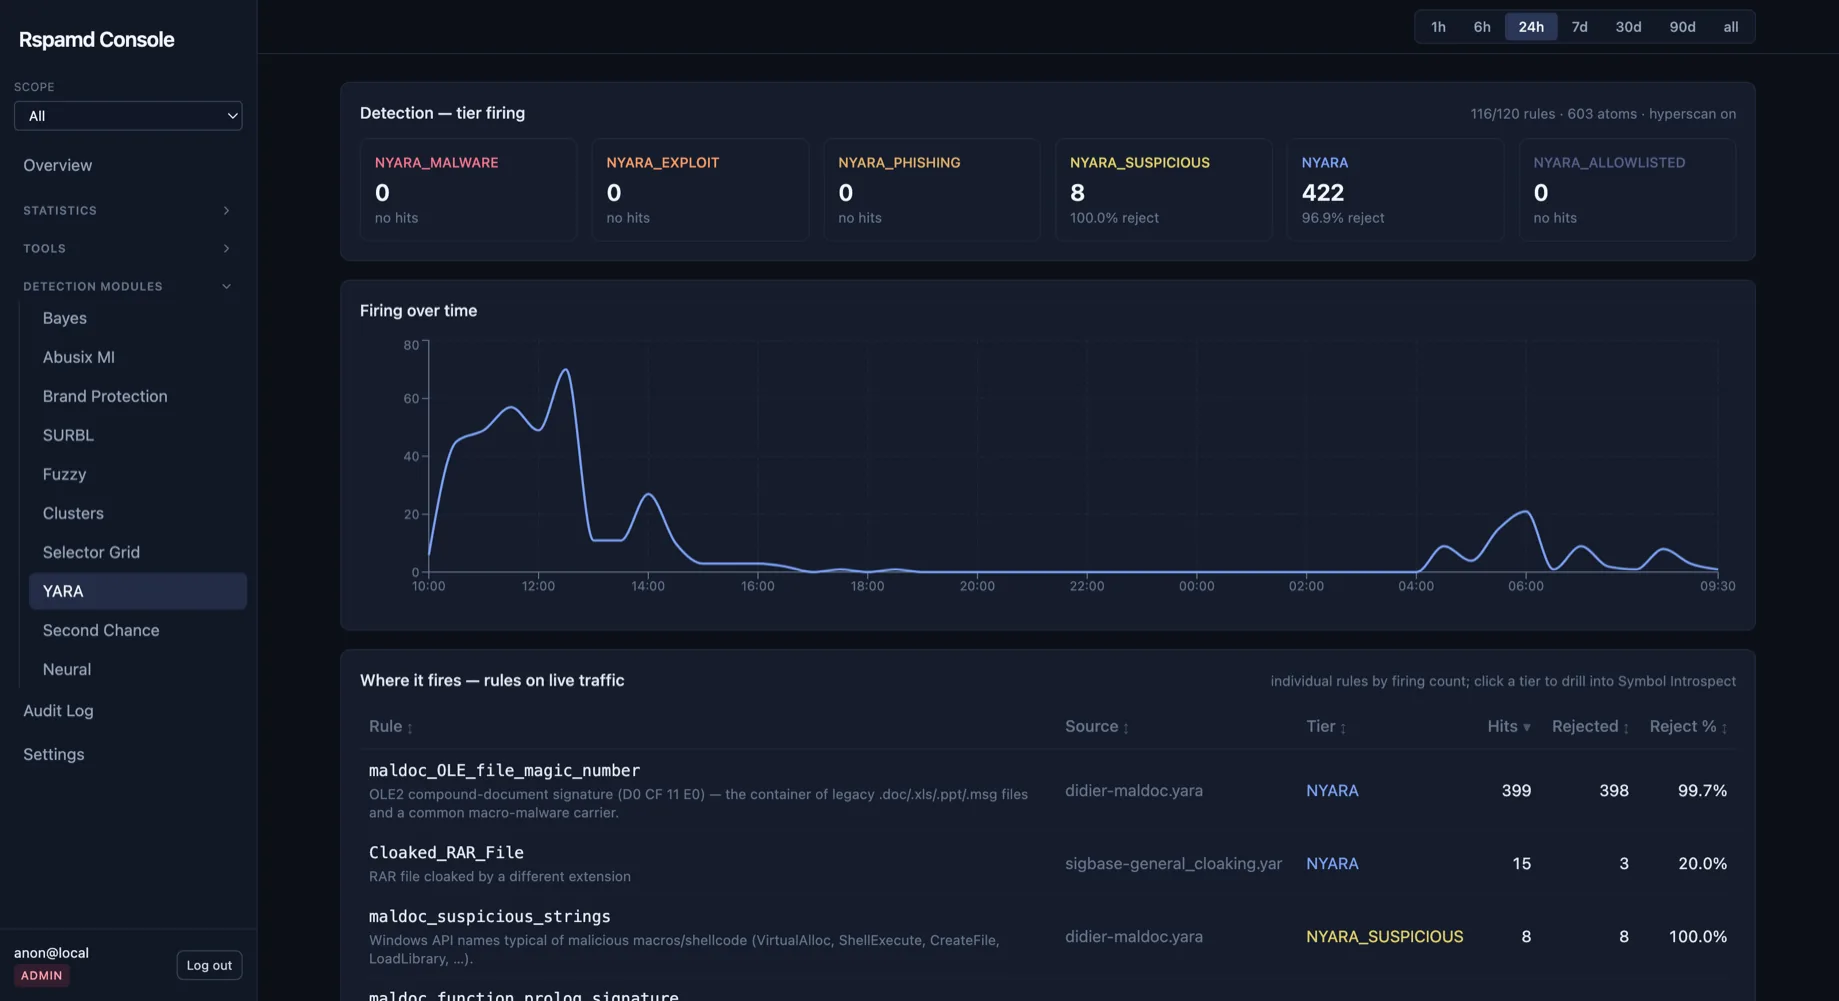Click the Log out button
Image resolution: width=1839 pixels, height=1001 pixels.
click(x=209, y=965)
